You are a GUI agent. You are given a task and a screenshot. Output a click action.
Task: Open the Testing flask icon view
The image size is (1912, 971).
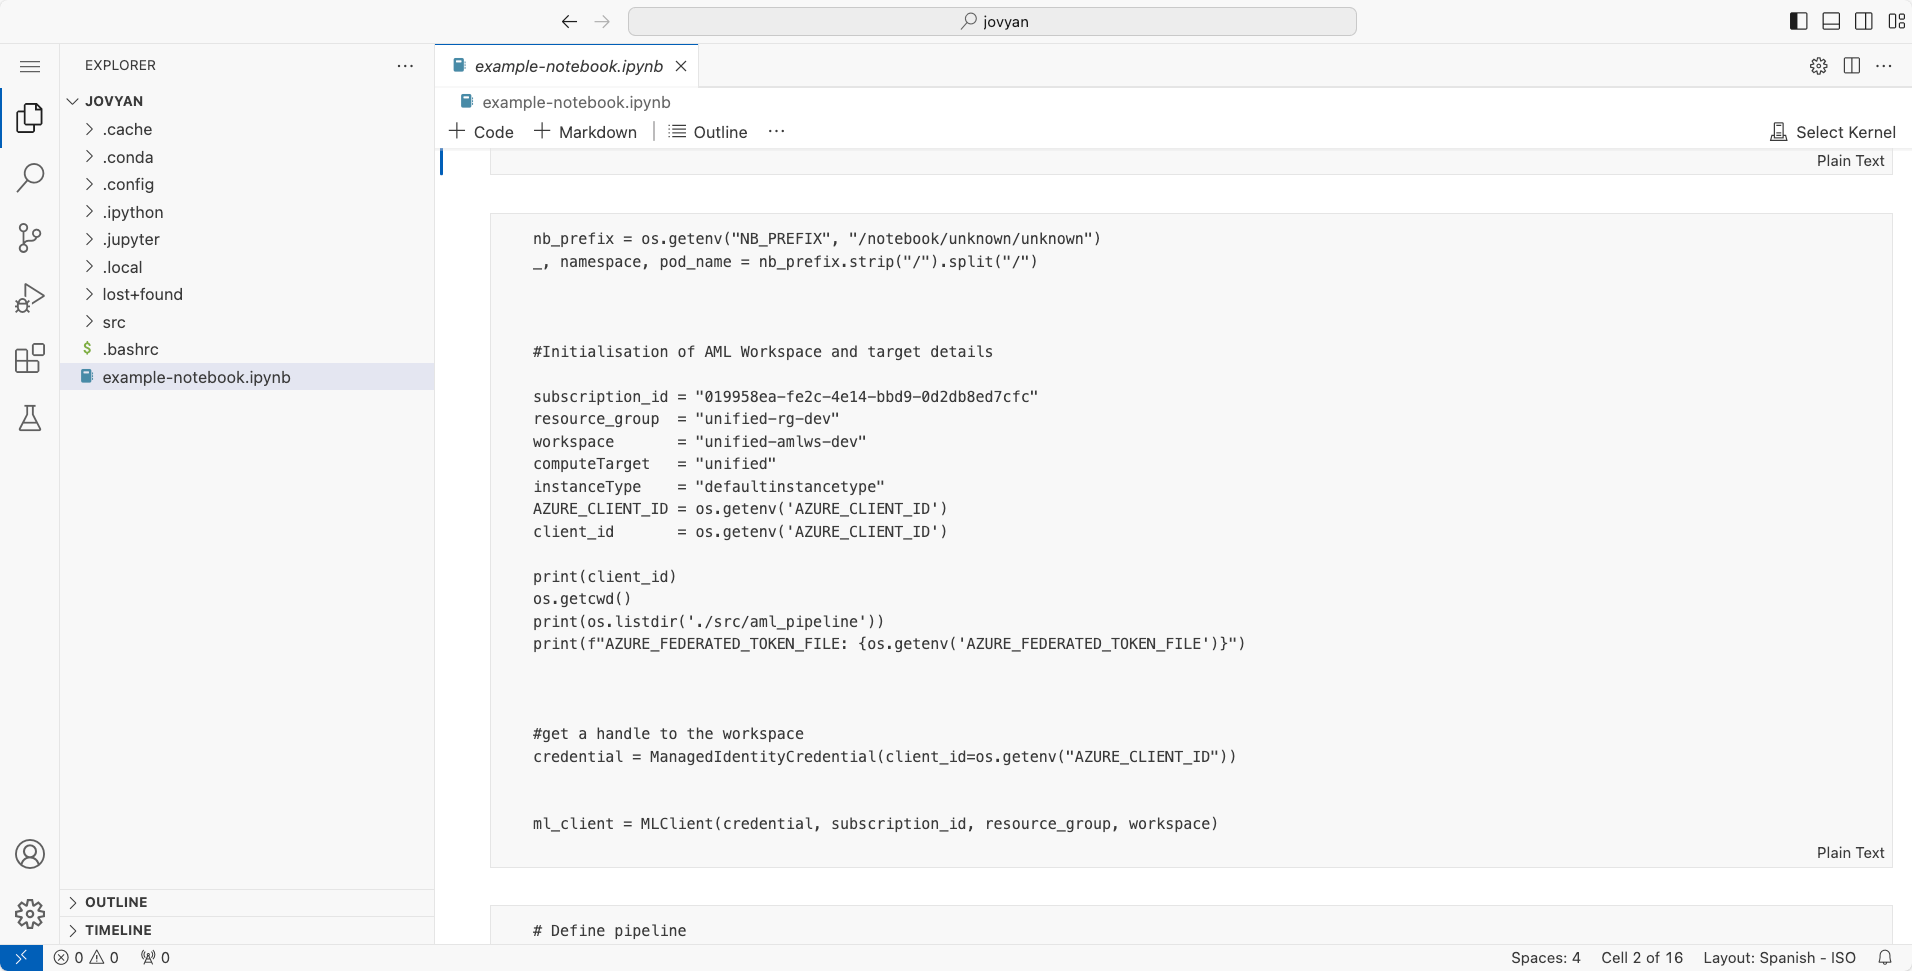[x=30, y=418]
